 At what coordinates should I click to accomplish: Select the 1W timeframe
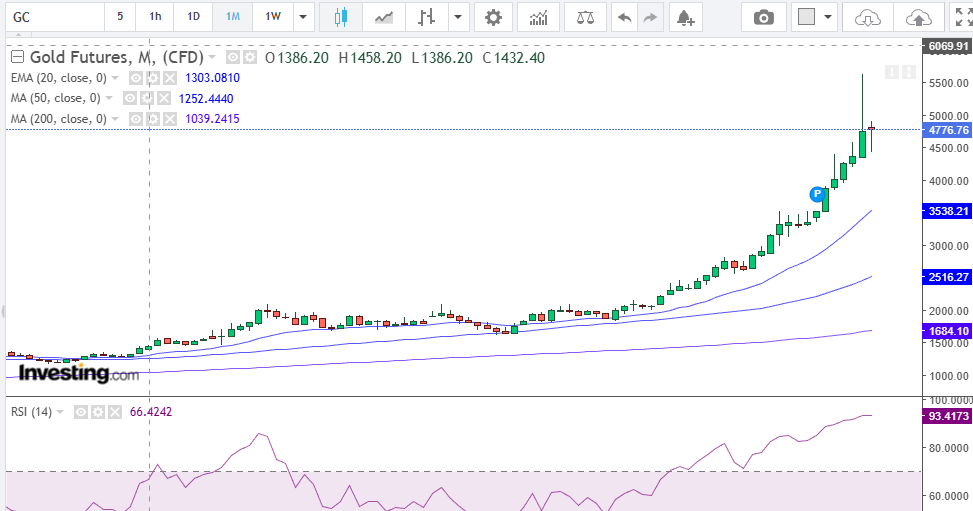272,17
